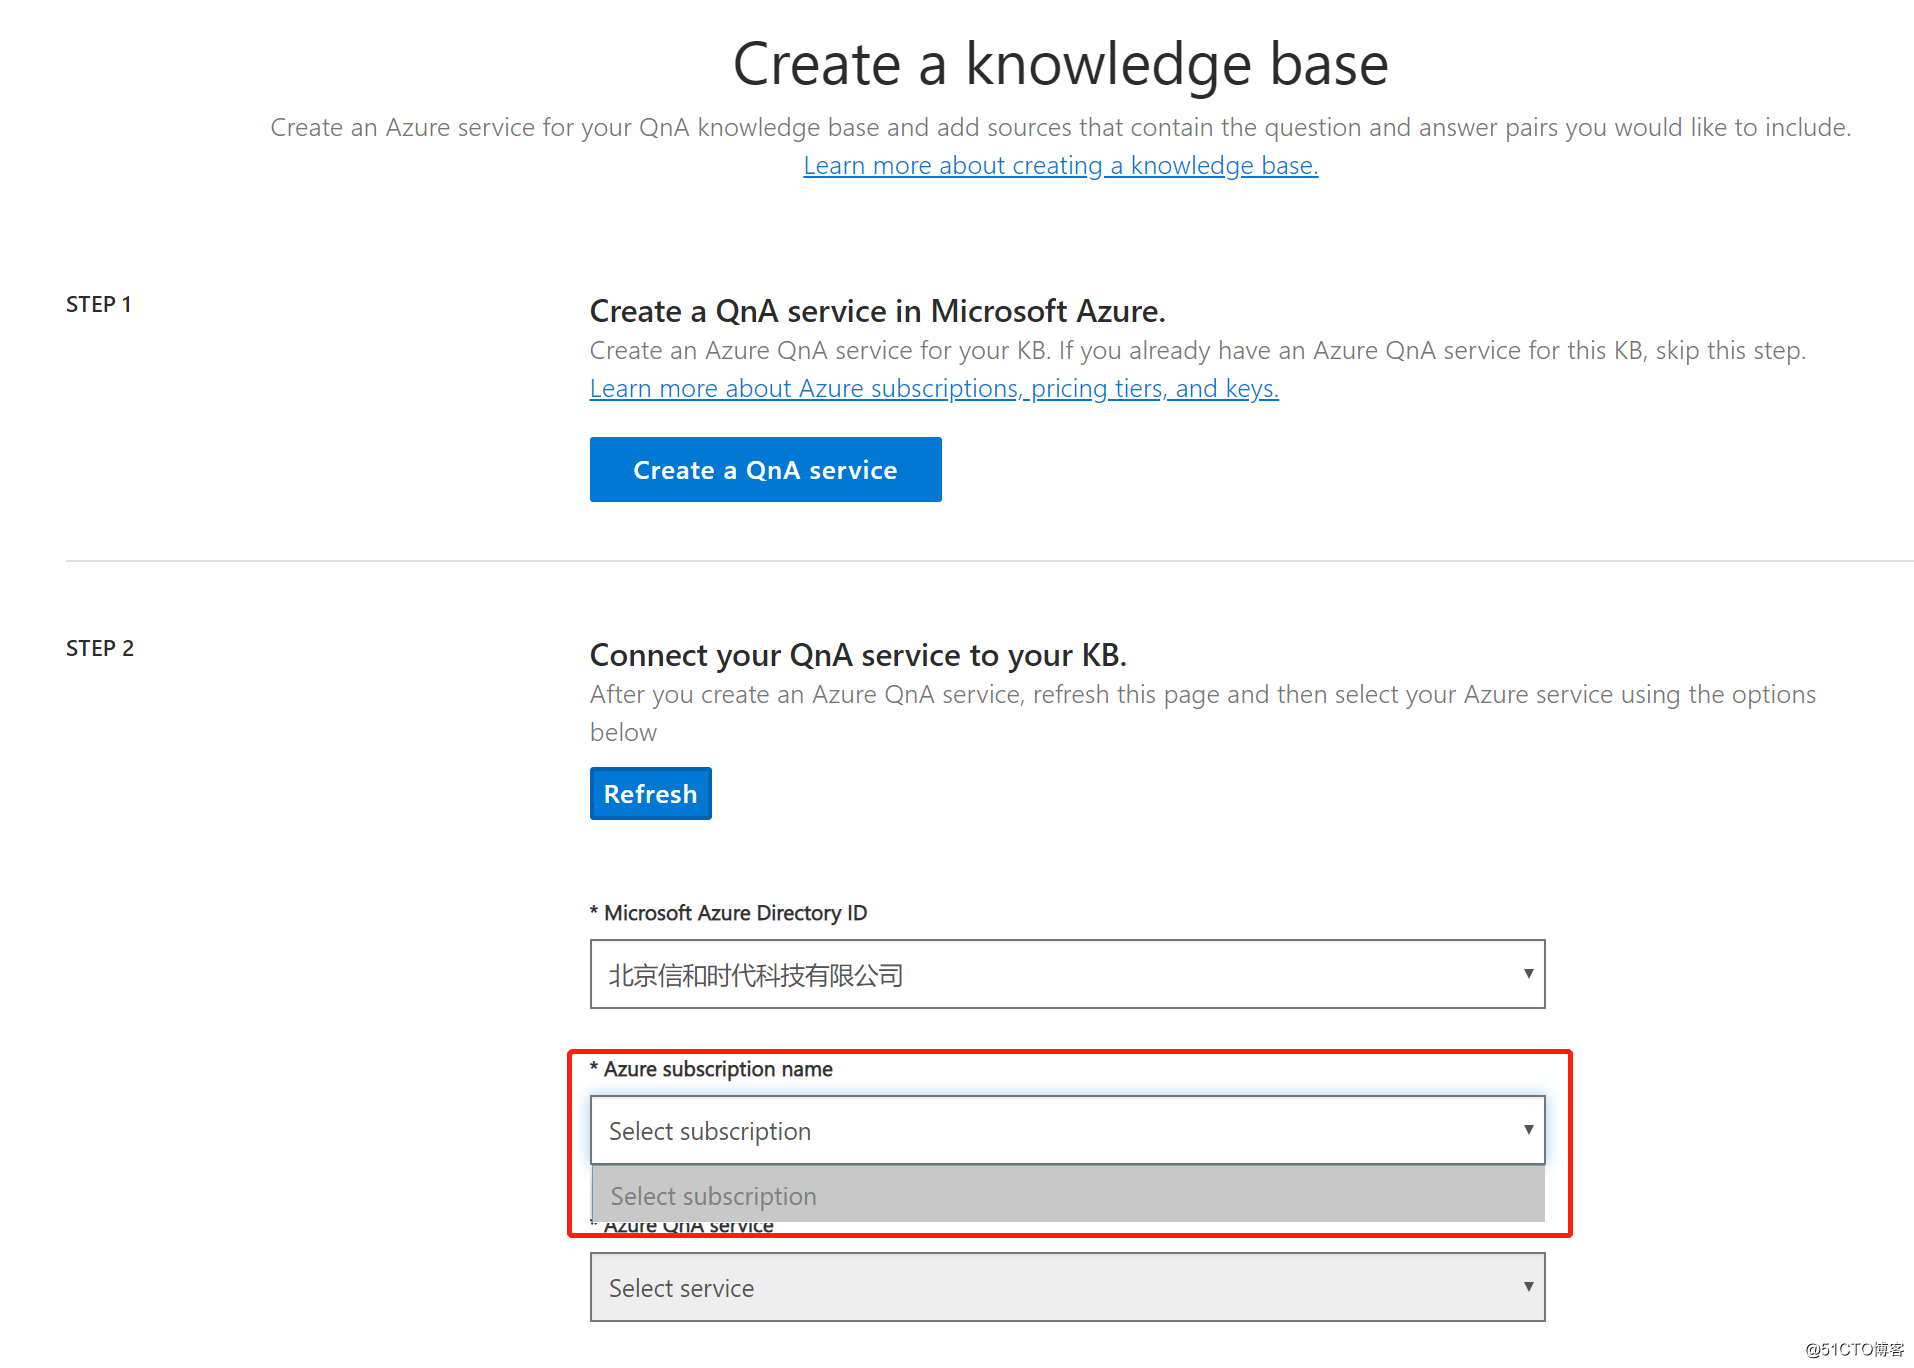
Task: Choose the highlighted 'Select subscription' list option
Action: pos(1068,1195)
